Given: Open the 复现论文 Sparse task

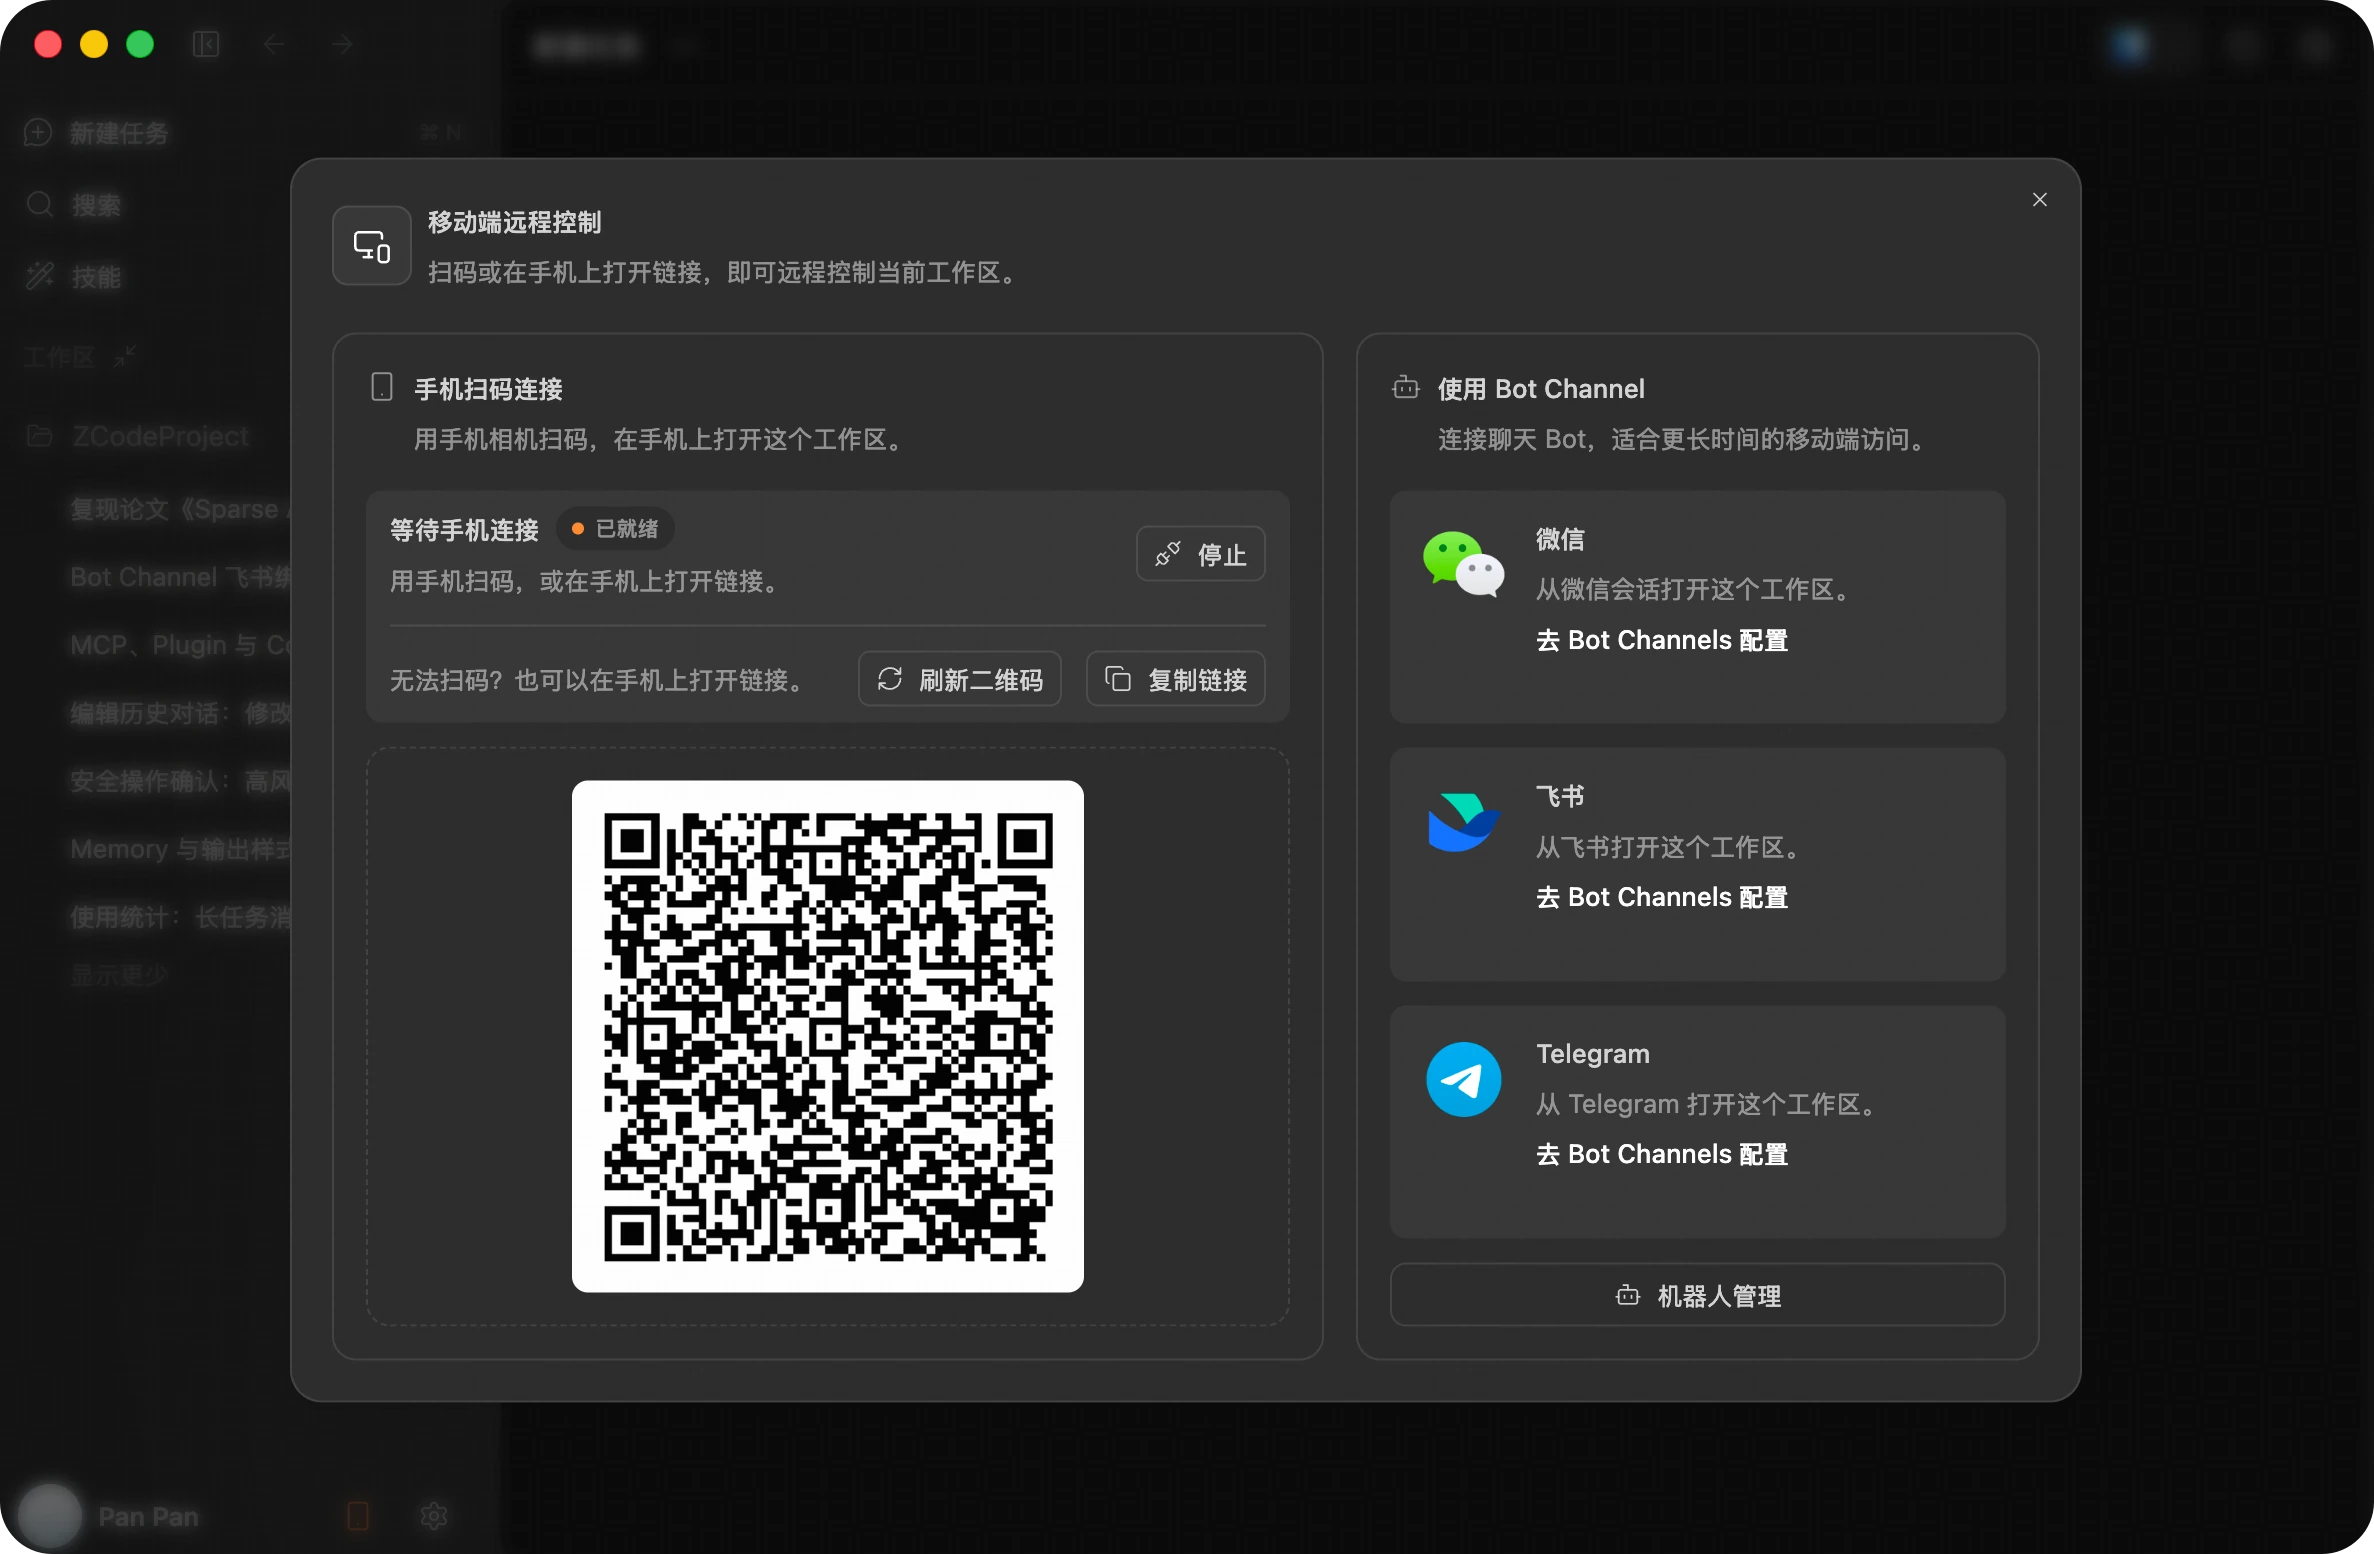Looking at the screenshot, I should [180, 509].
